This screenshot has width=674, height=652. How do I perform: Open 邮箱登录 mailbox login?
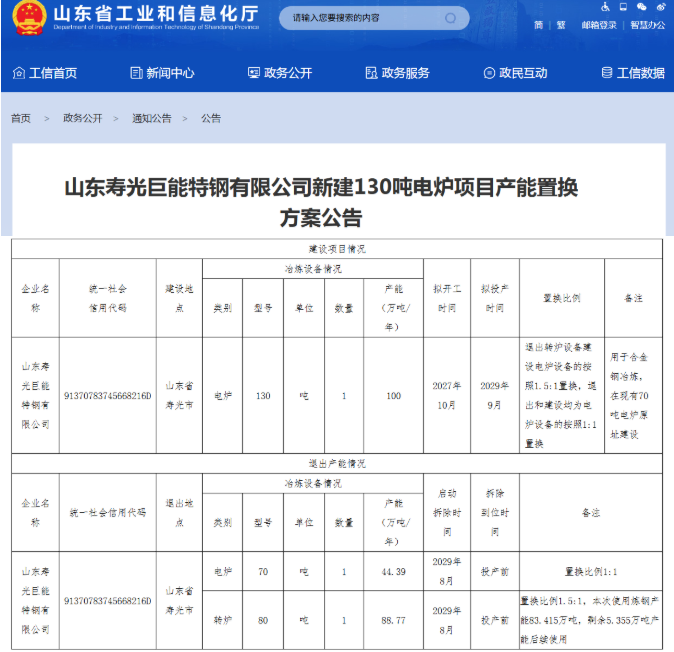(599, 25)
